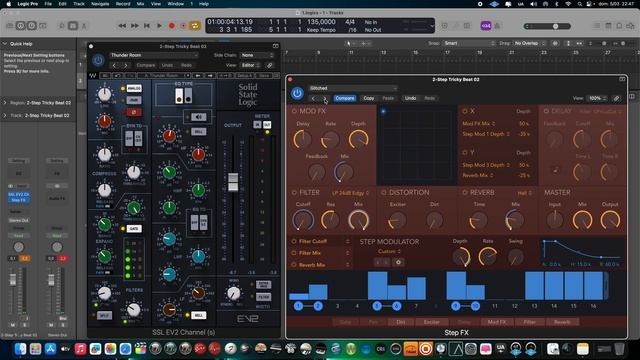Open the Thunder Room preset dropdown
This screenshot has width=640, height=360.
coord(153,55)
